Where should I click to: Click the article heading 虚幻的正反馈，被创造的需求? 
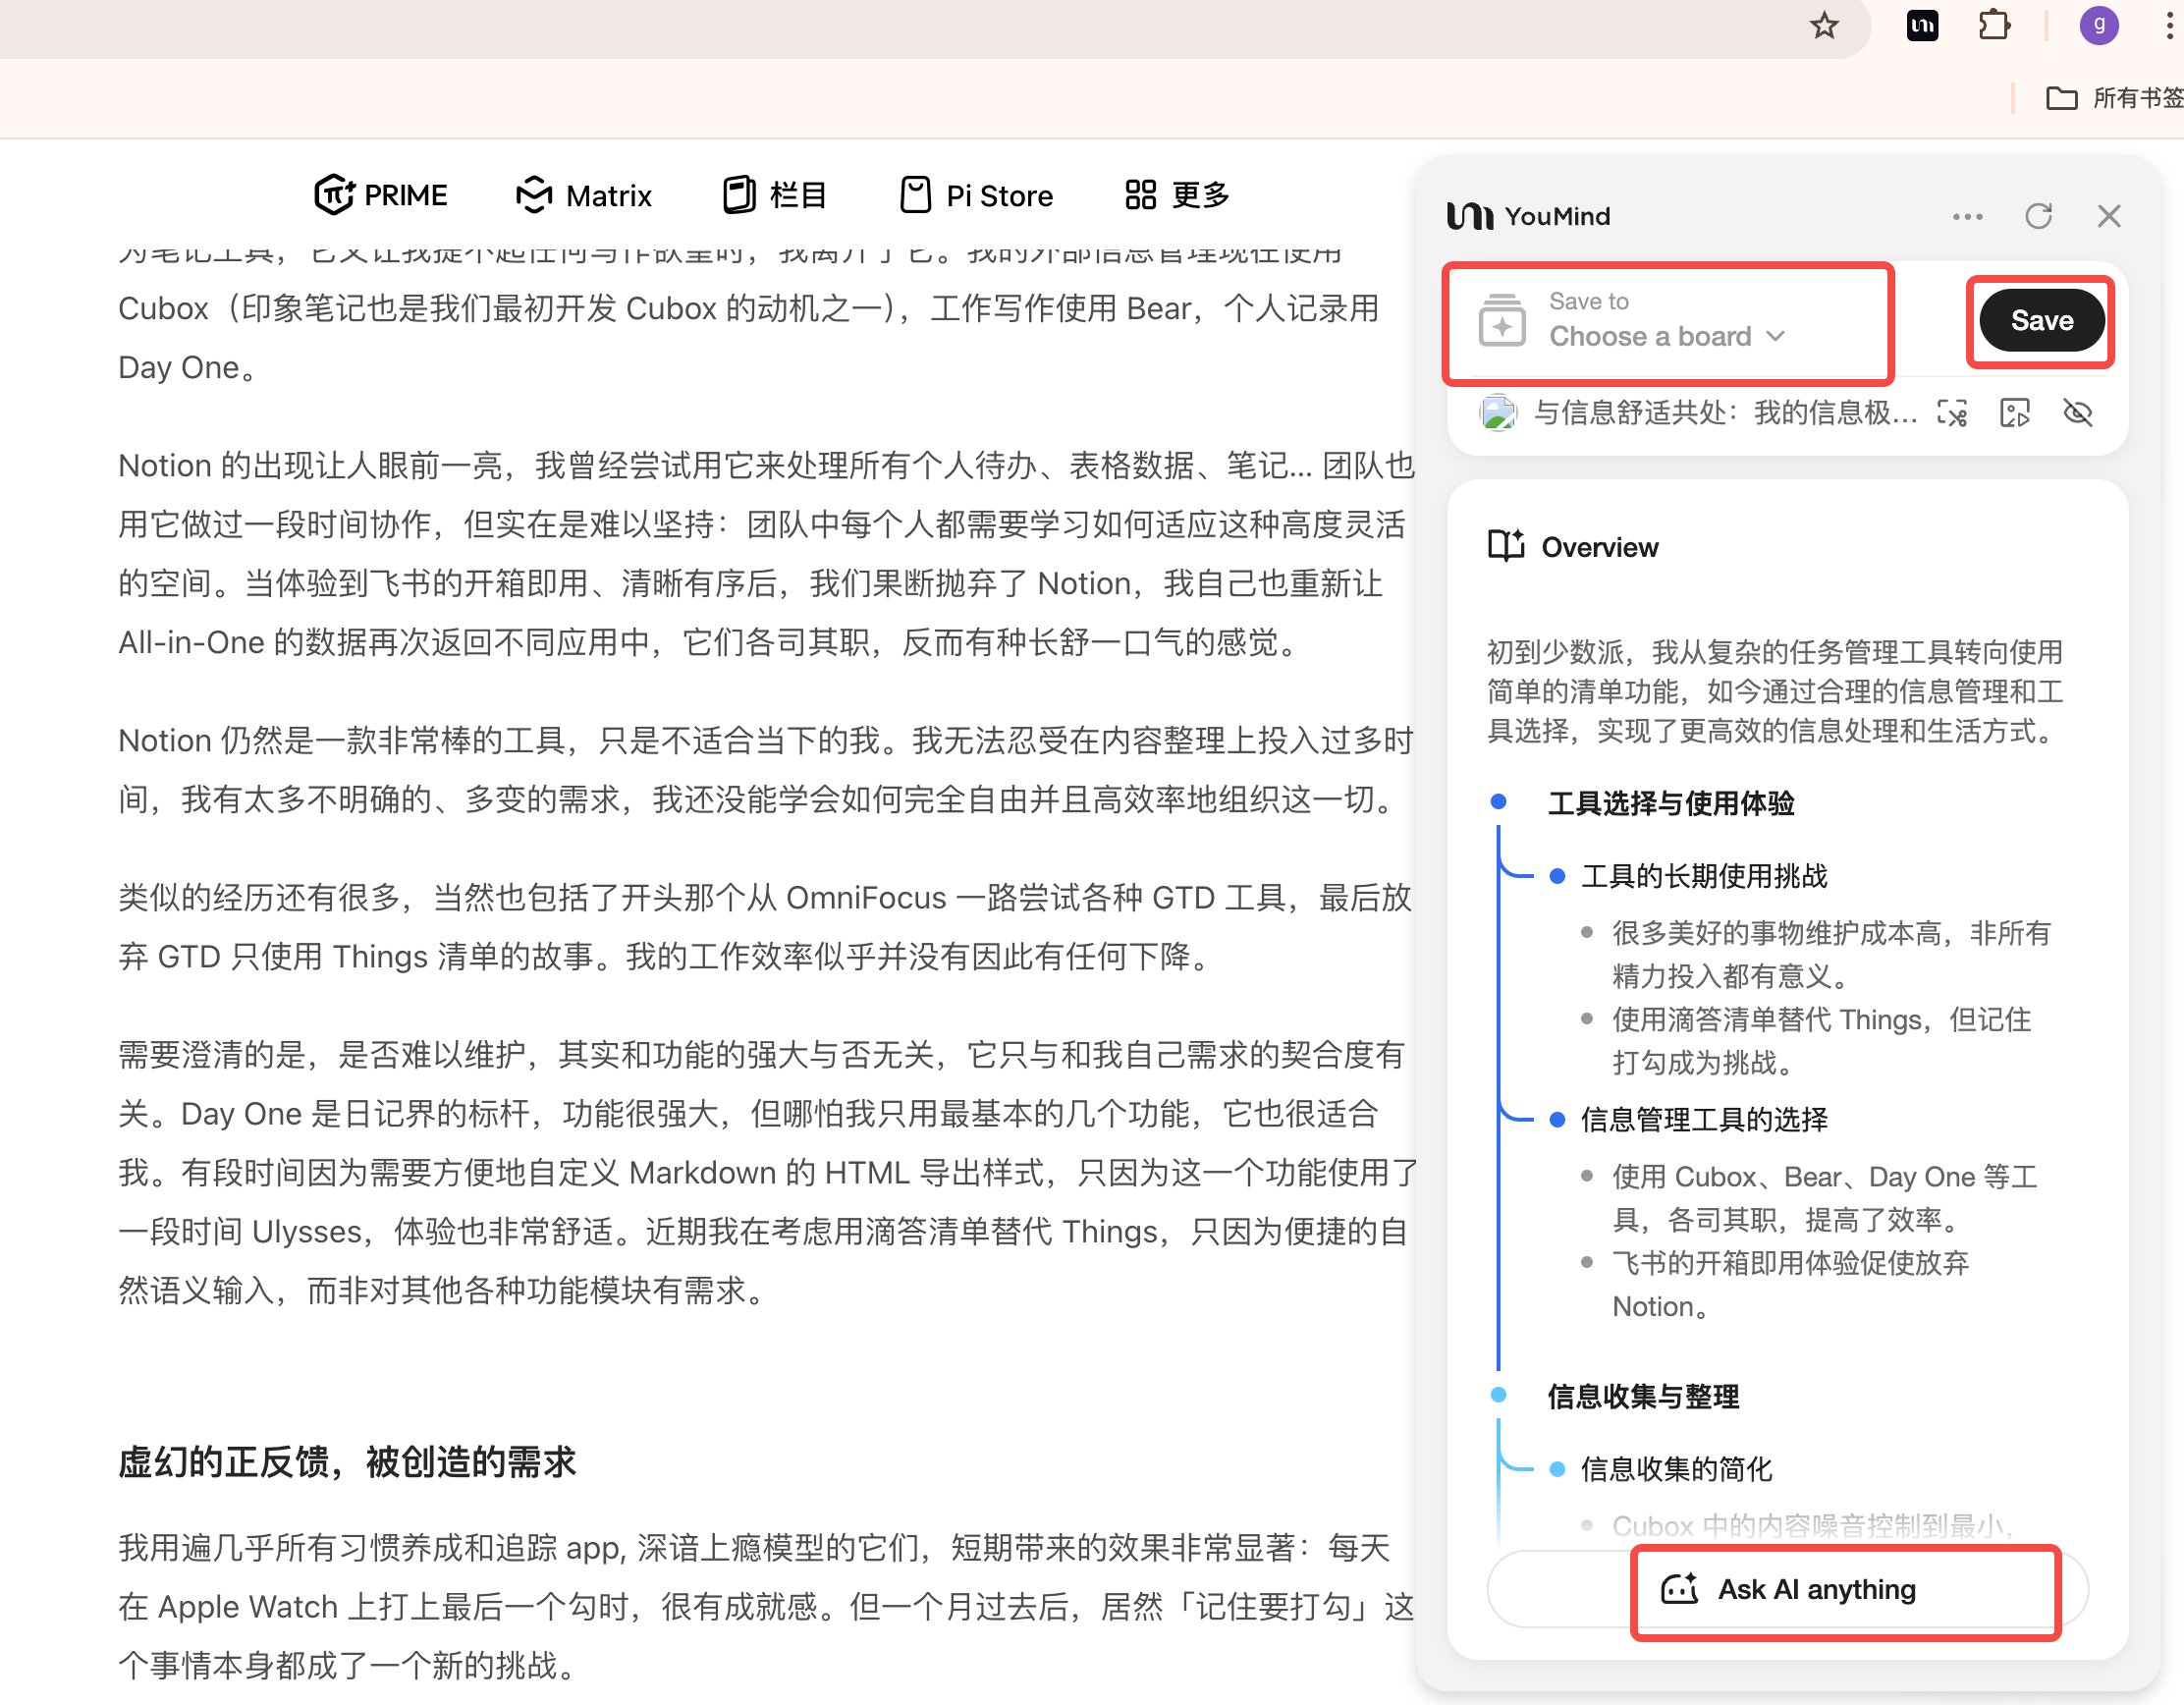347,1461
